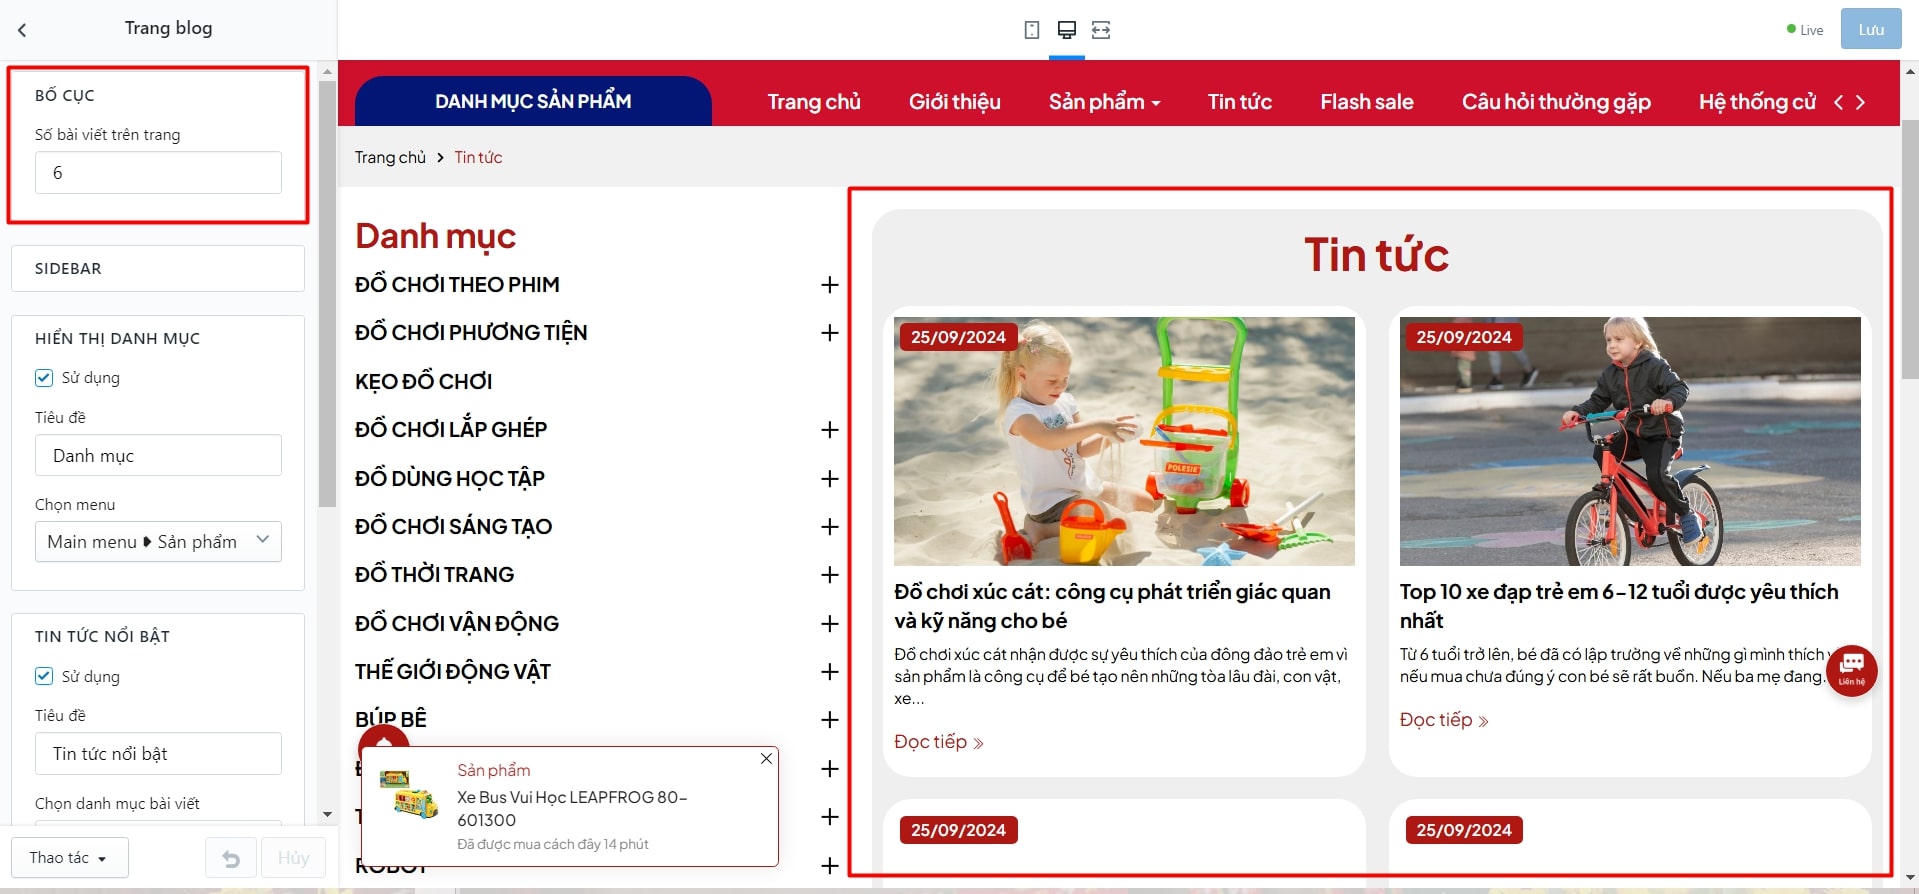Screen dimensions: 1919x894
Task: Open Flash sale menu item
Action: tap(1366, 102)
